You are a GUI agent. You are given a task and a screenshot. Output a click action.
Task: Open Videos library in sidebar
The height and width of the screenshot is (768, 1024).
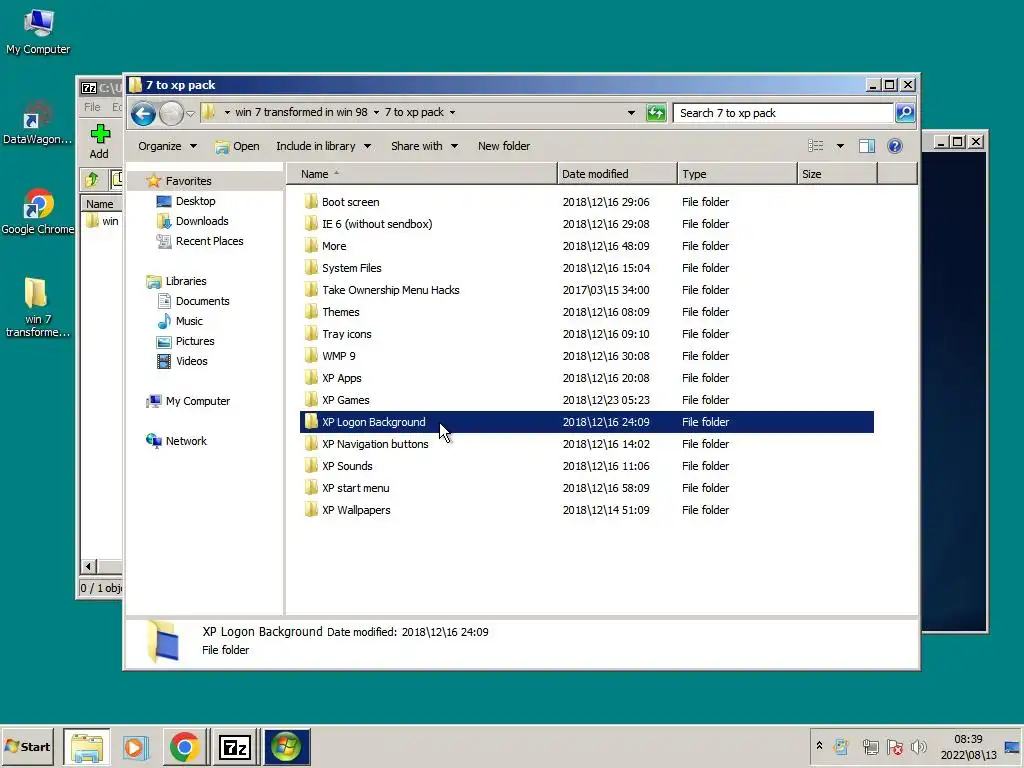[191, 361]
